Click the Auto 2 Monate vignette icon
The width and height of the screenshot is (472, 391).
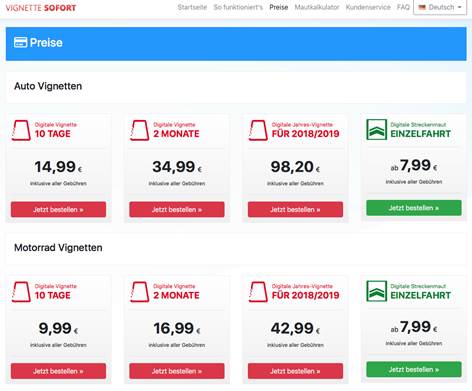pos(140,130)
